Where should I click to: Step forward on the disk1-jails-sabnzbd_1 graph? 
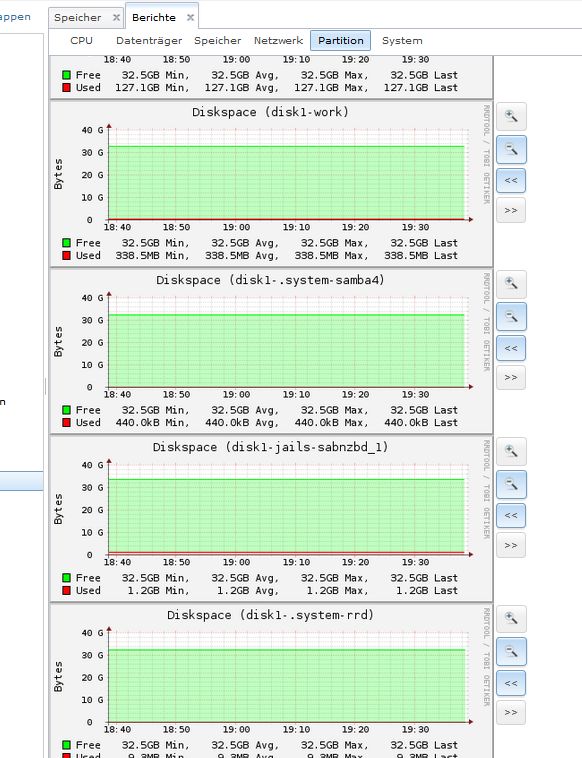[511, 545]
